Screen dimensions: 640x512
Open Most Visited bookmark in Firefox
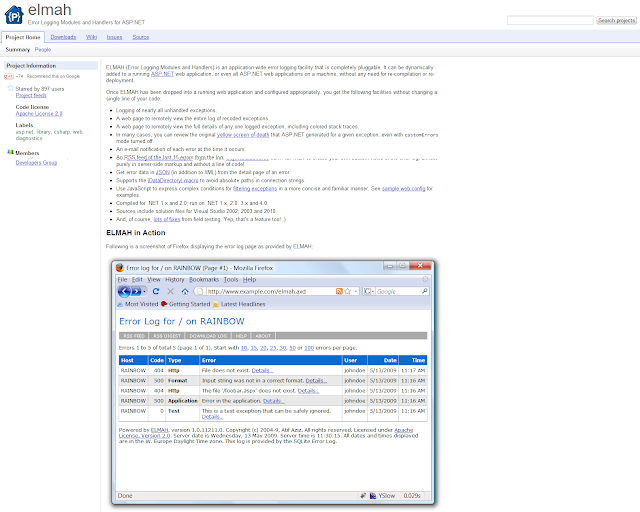(138, 304)
